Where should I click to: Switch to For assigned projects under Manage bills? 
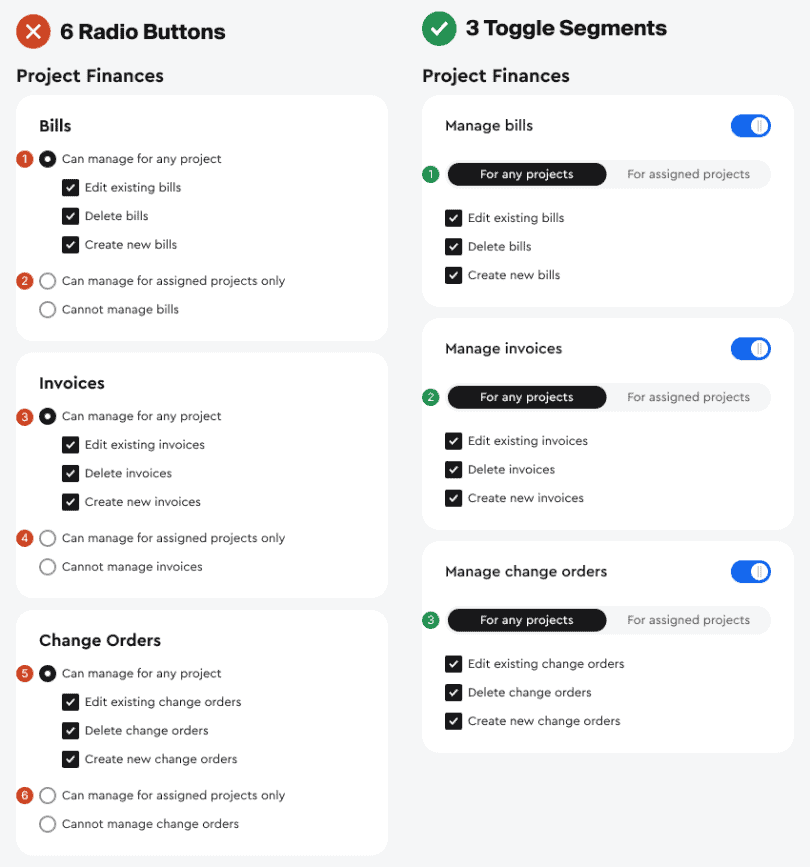coord(688,175)
